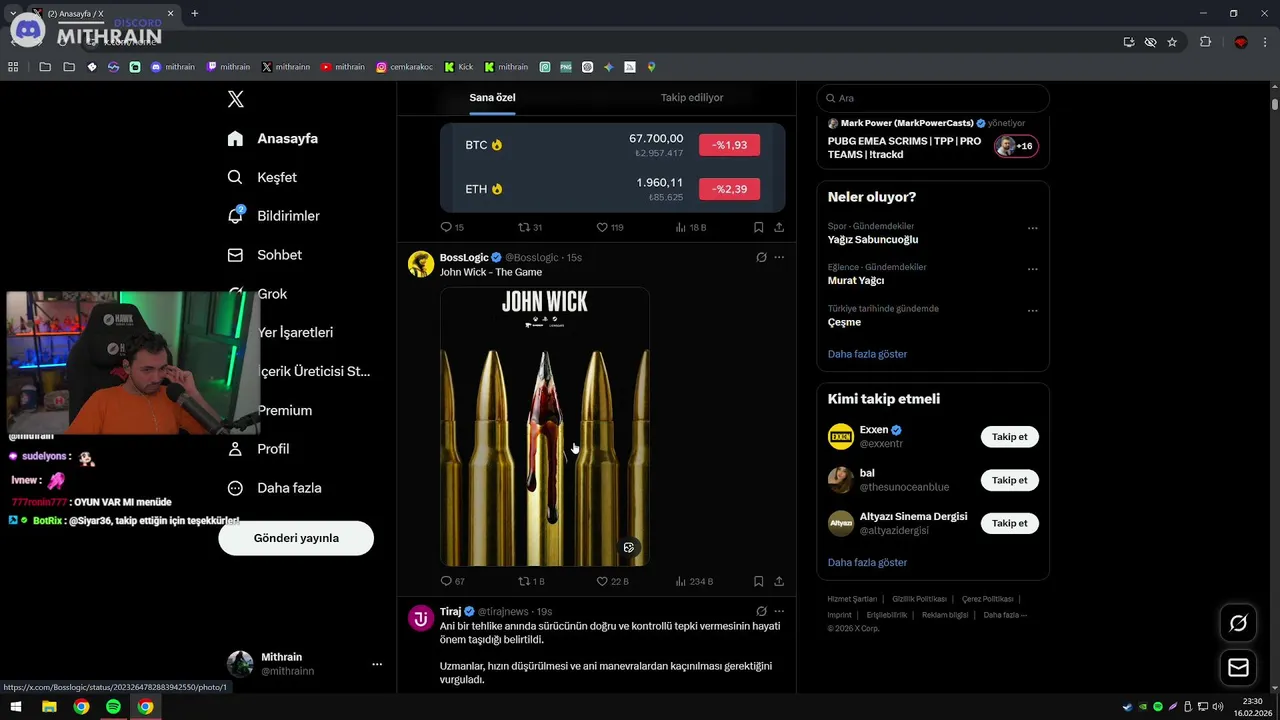The width and height of the screenshot is (1280, 720).
Task: Click the bookmark star in address bar
Action: [x=1172, y=42]
